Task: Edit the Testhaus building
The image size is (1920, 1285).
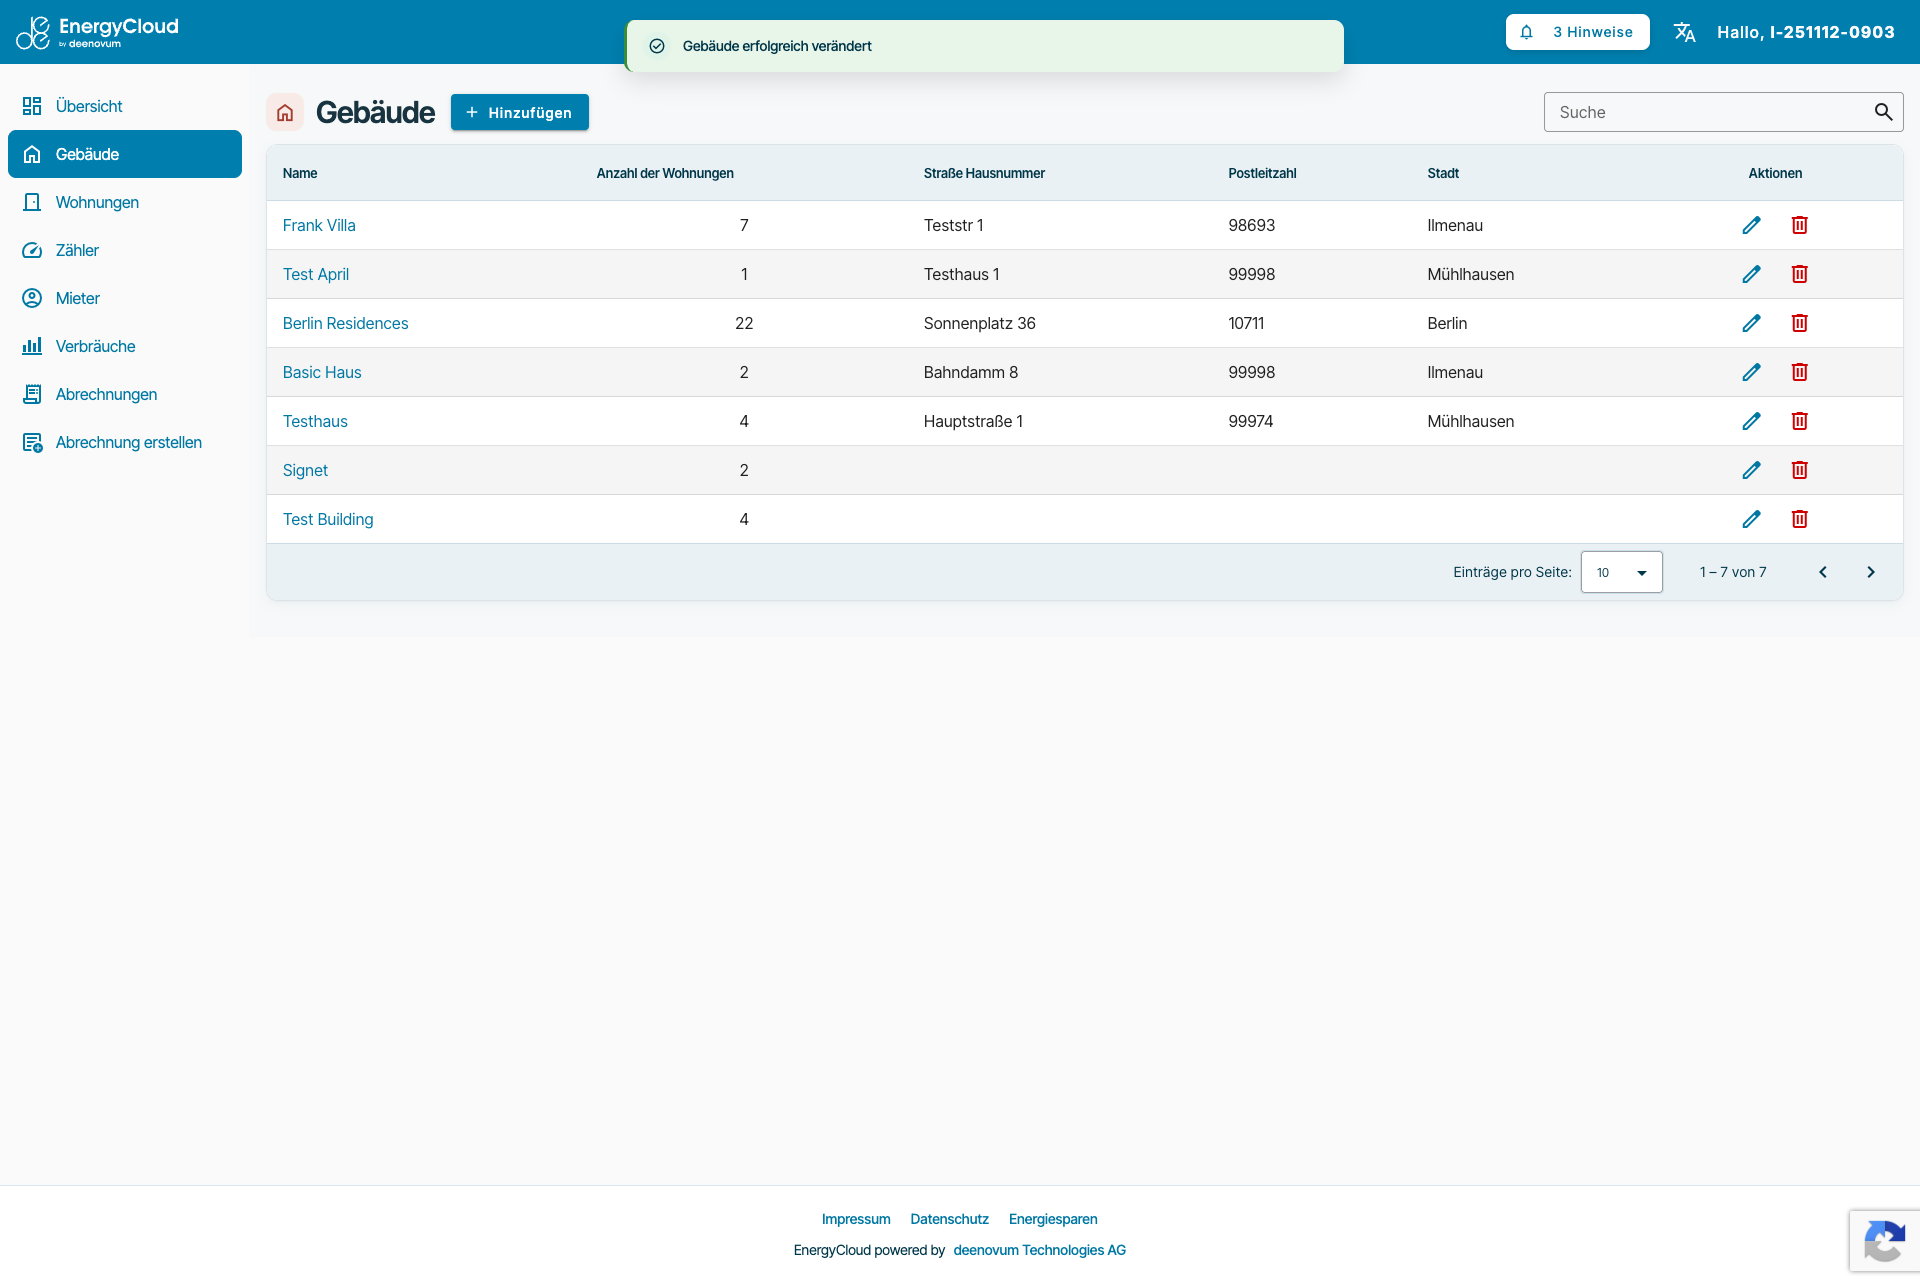Action: [x=1751, y=421]
